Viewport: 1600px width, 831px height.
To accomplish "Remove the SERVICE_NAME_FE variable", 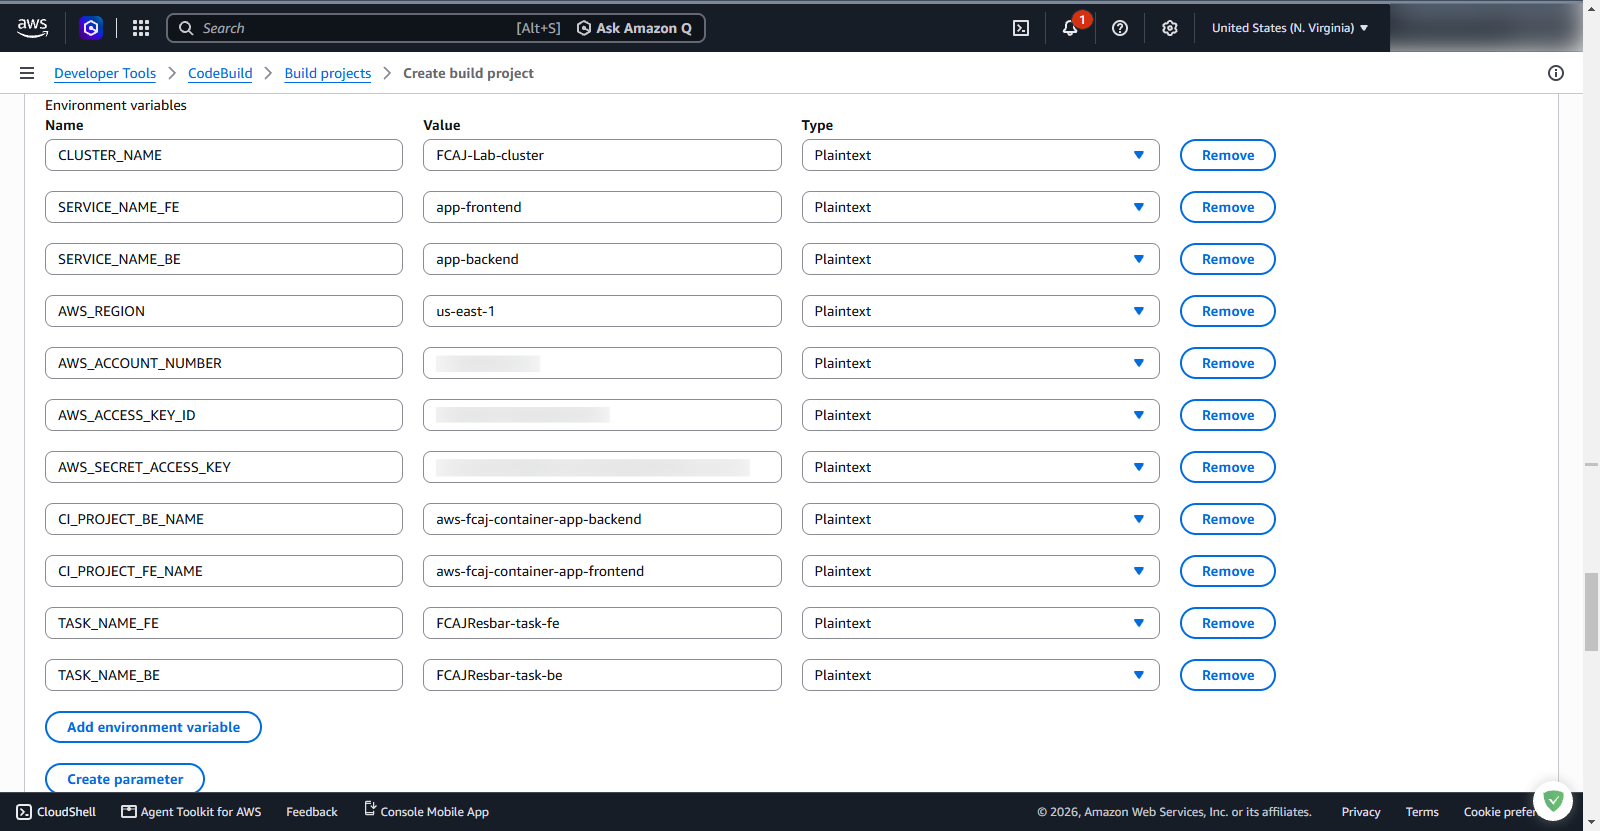I will [1228, 207].
